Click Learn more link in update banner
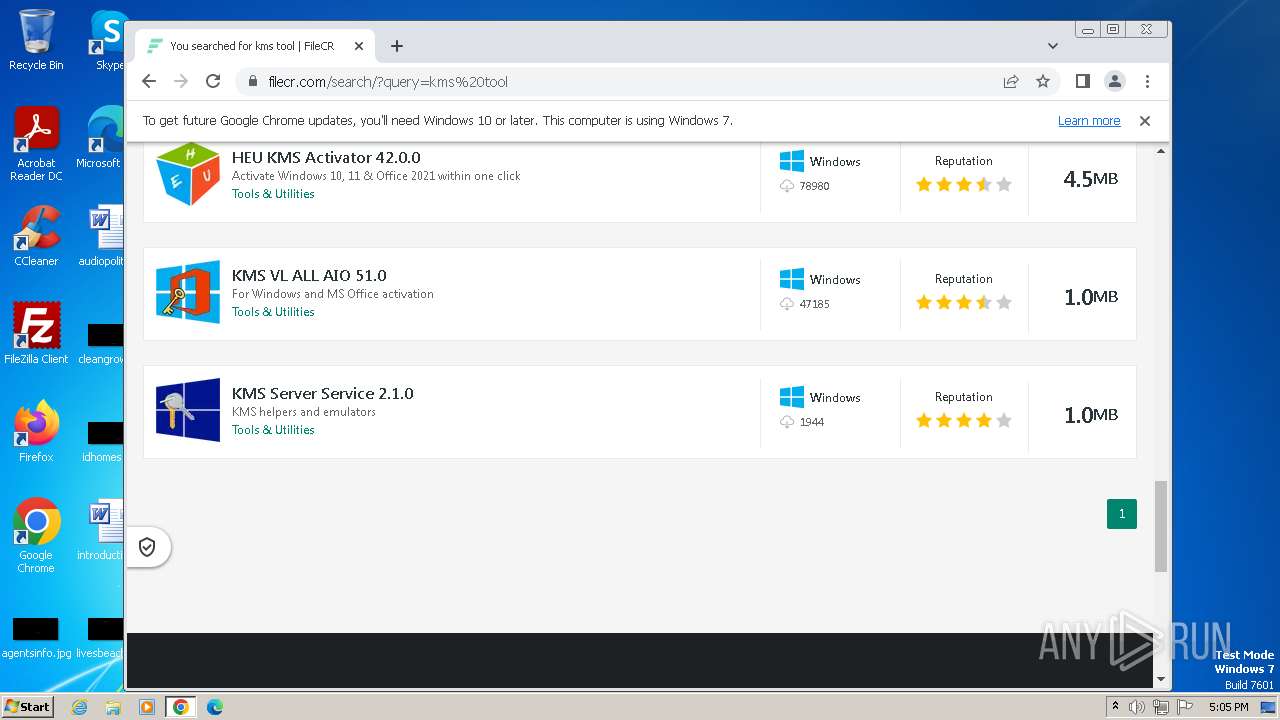 point(1089,121)
